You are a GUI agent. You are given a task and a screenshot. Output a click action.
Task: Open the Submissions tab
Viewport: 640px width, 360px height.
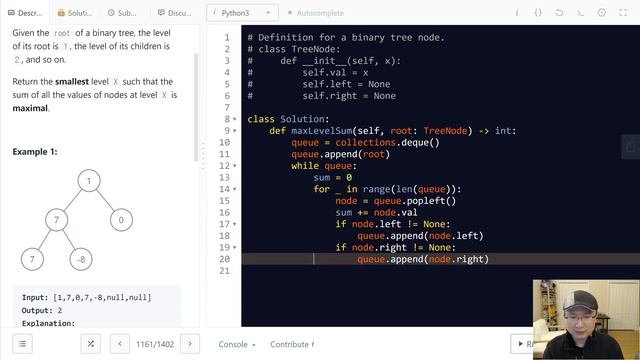tap(122, 13)
